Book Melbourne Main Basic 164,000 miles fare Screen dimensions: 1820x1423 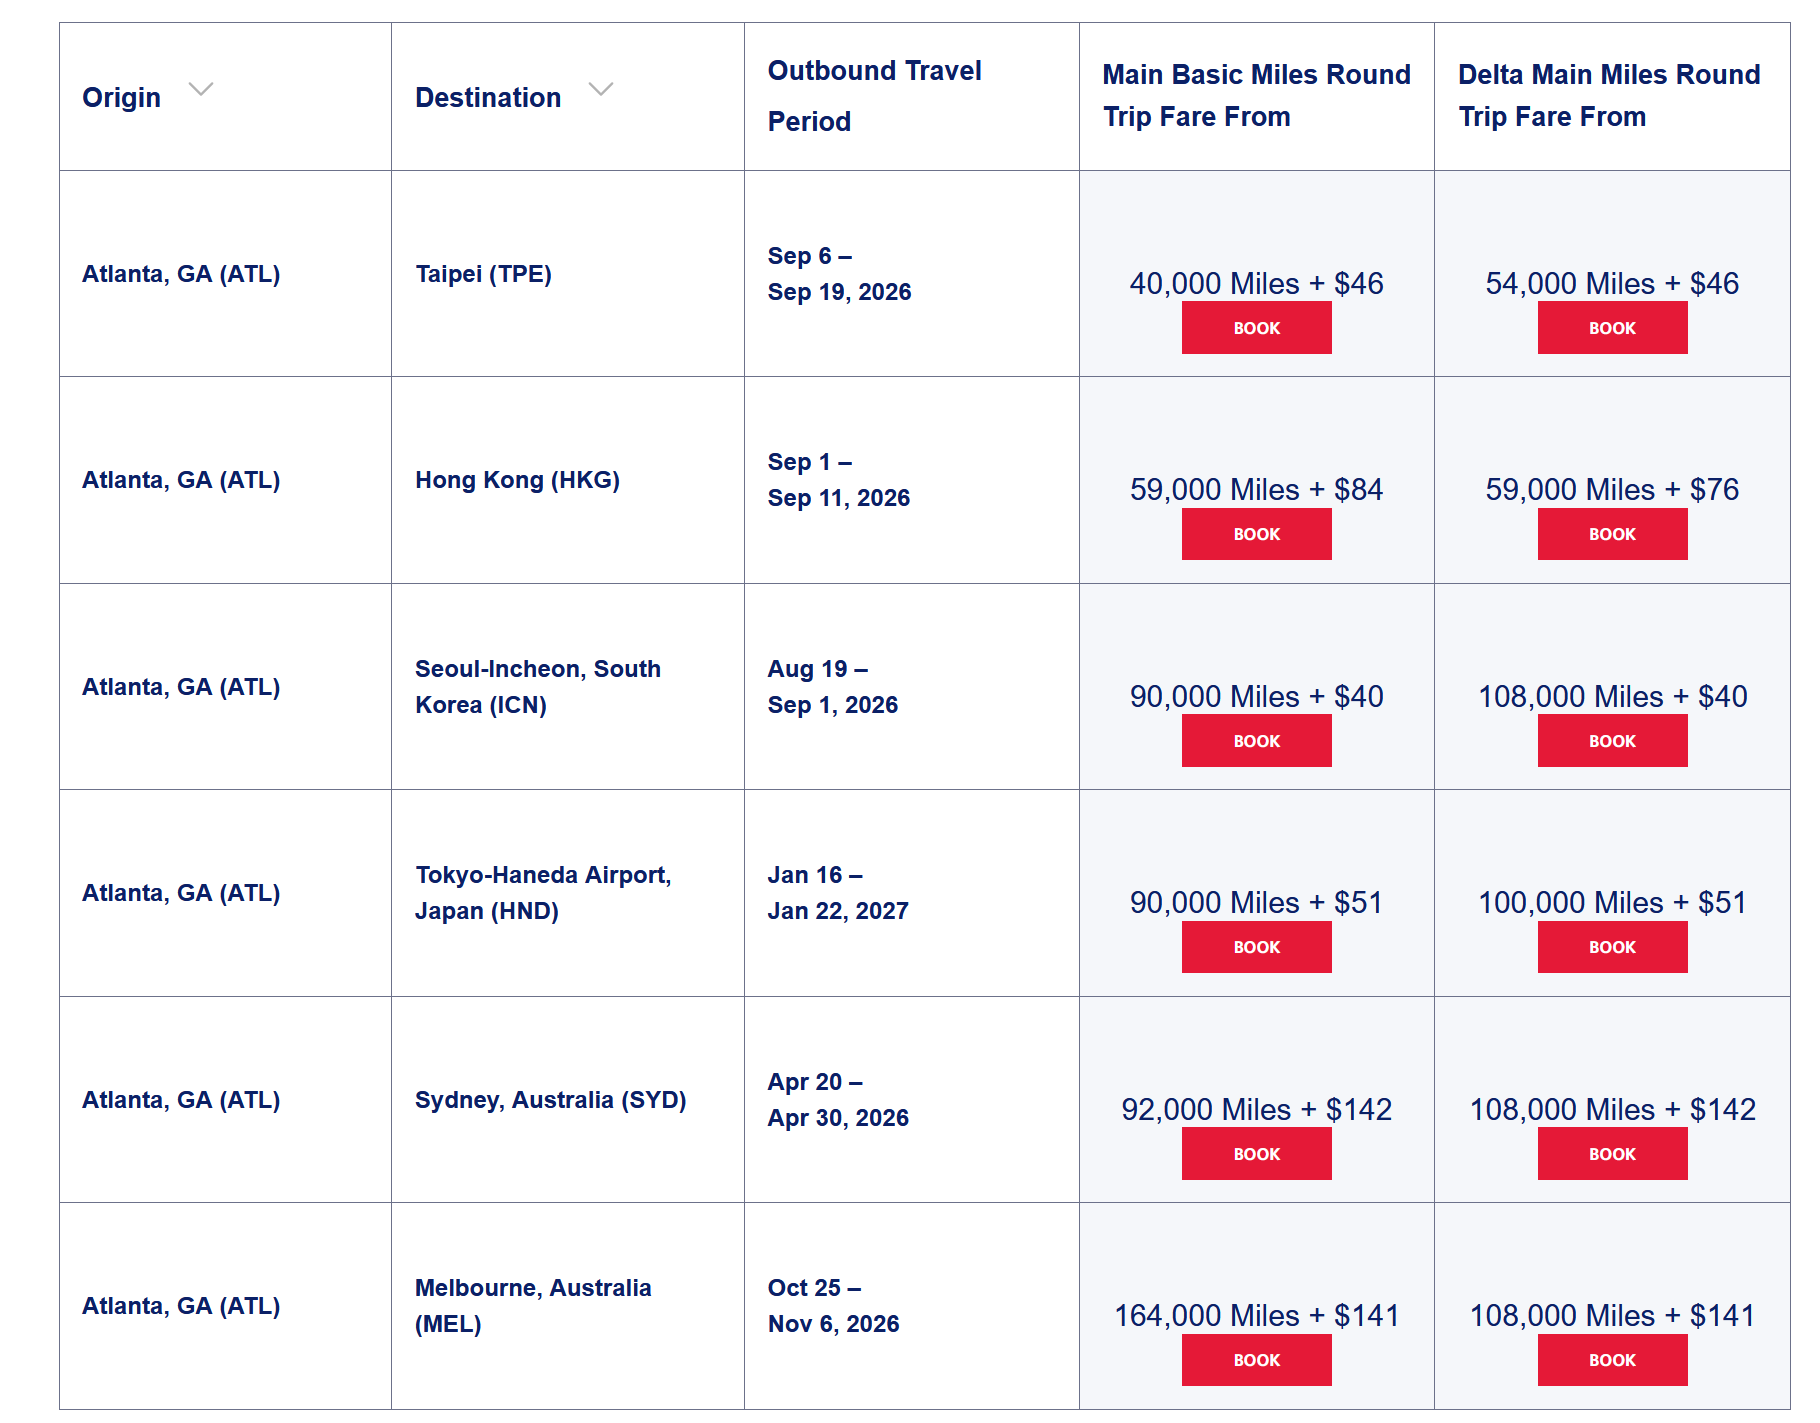click(1256, 1360)
